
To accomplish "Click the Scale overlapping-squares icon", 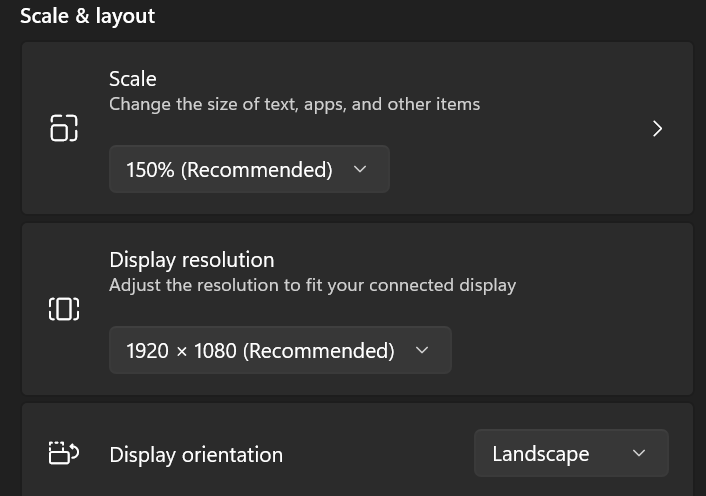I will click(63, 128).
